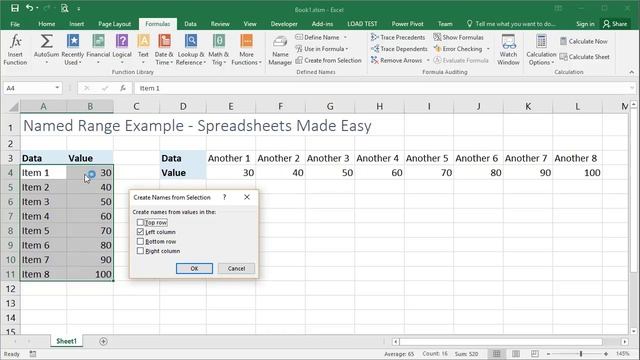Check the Bottom row checkbox
The height and width of the screenshot is (360, 640).
140,241
